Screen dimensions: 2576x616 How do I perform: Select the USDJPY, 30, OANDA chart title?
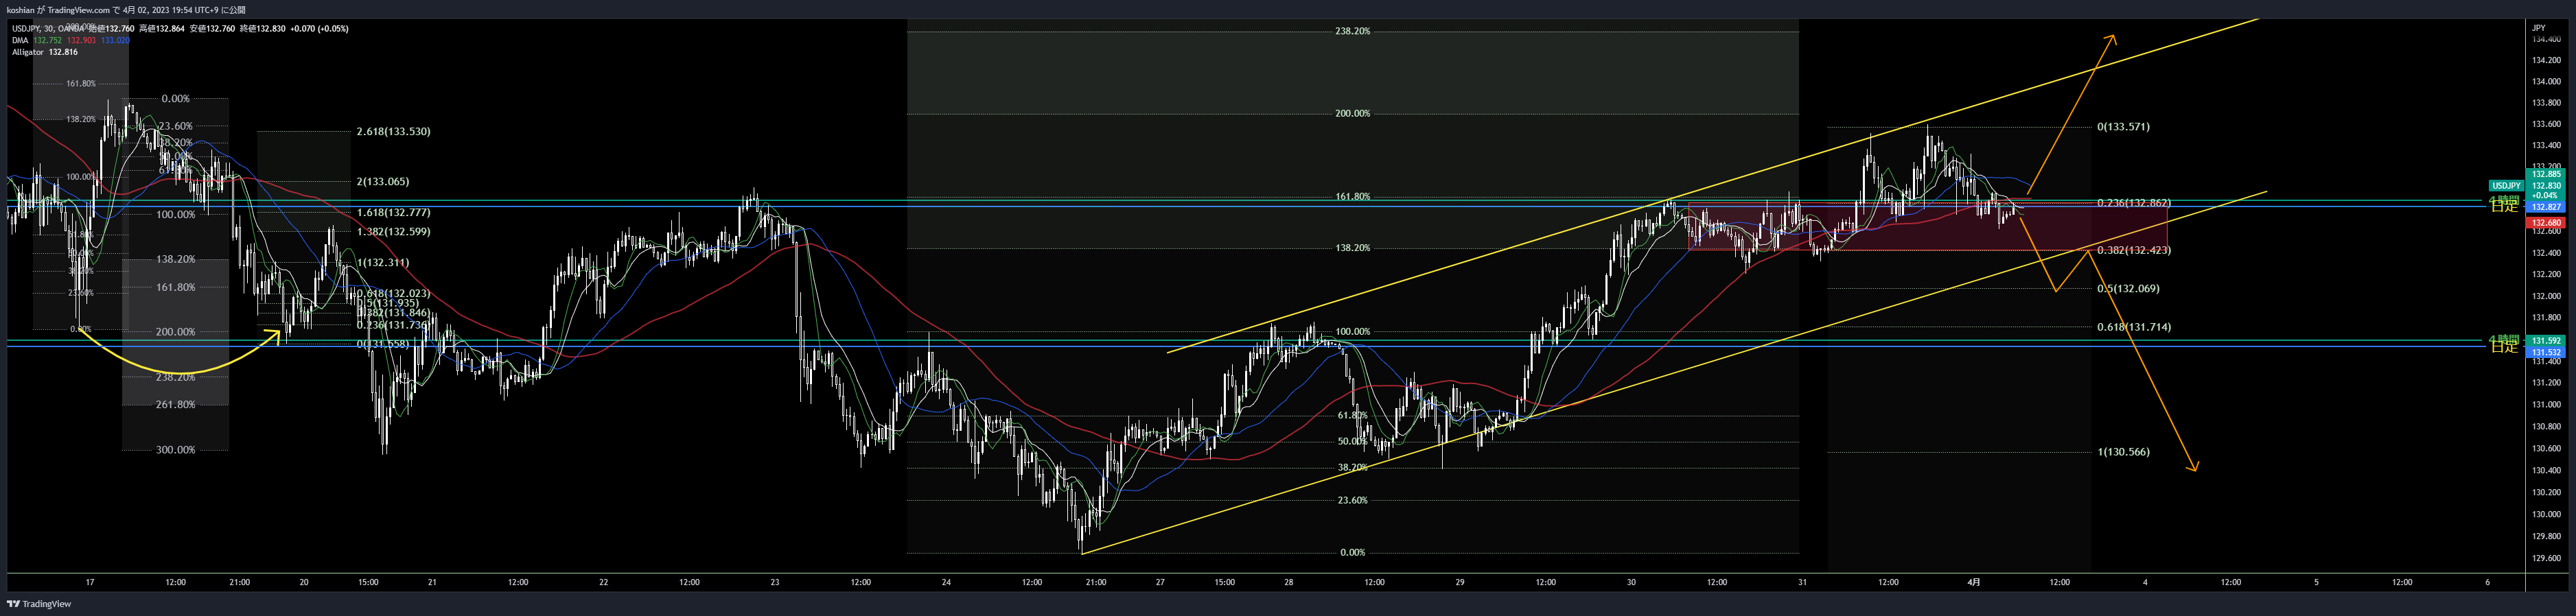49,29
